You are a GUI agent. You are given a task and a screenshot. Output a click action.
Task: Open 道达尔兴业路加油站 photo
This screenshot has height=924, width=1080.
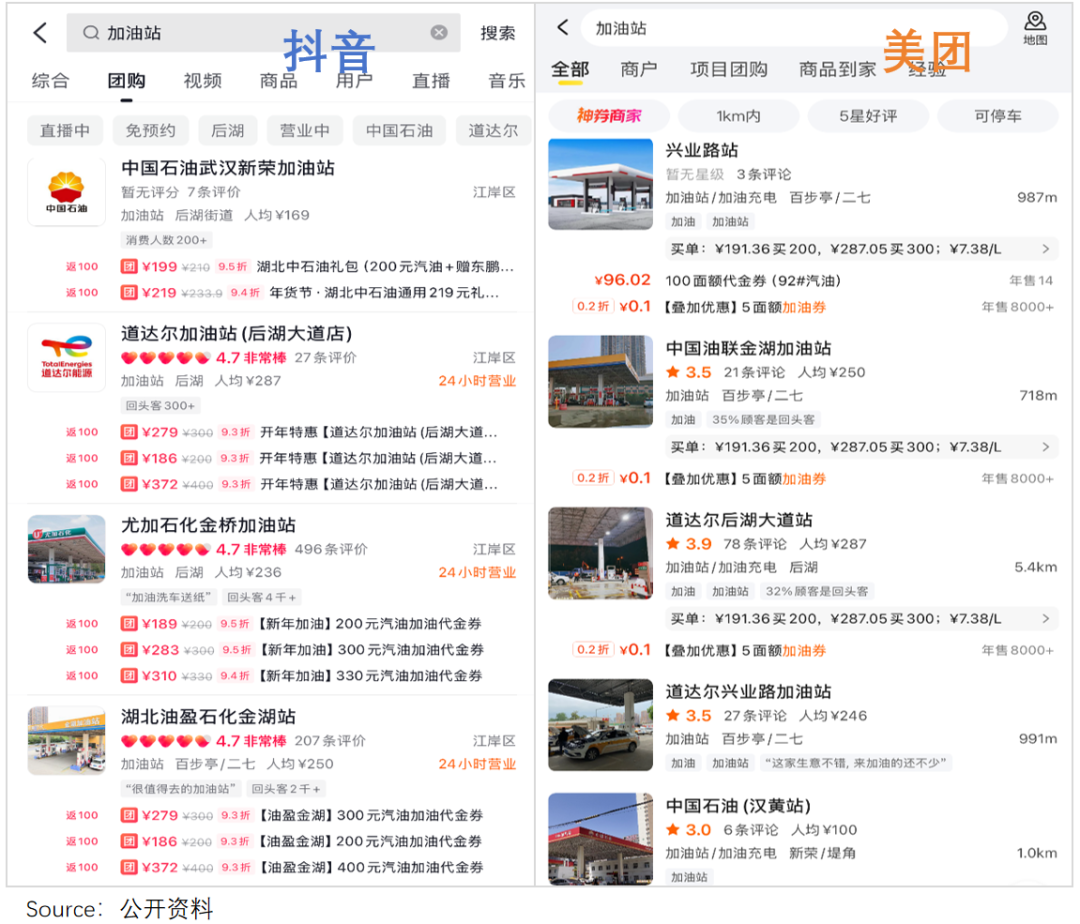pos(601,724)
